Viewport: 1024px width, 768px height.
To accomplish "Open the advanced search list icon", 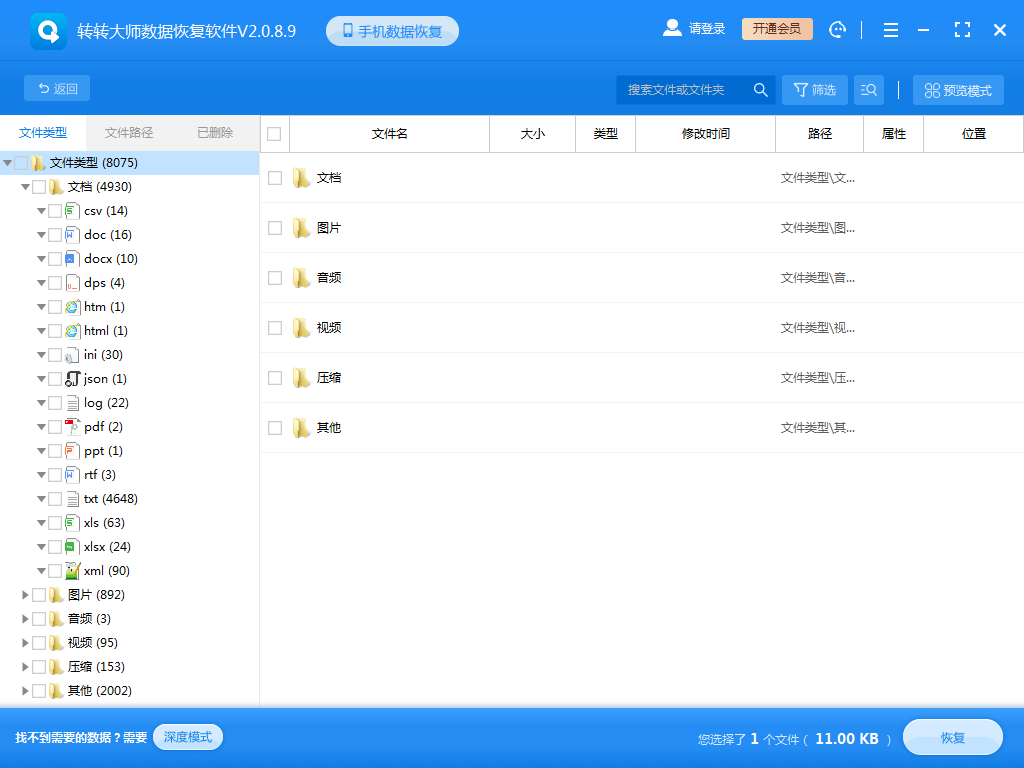I will coord(869,89).
